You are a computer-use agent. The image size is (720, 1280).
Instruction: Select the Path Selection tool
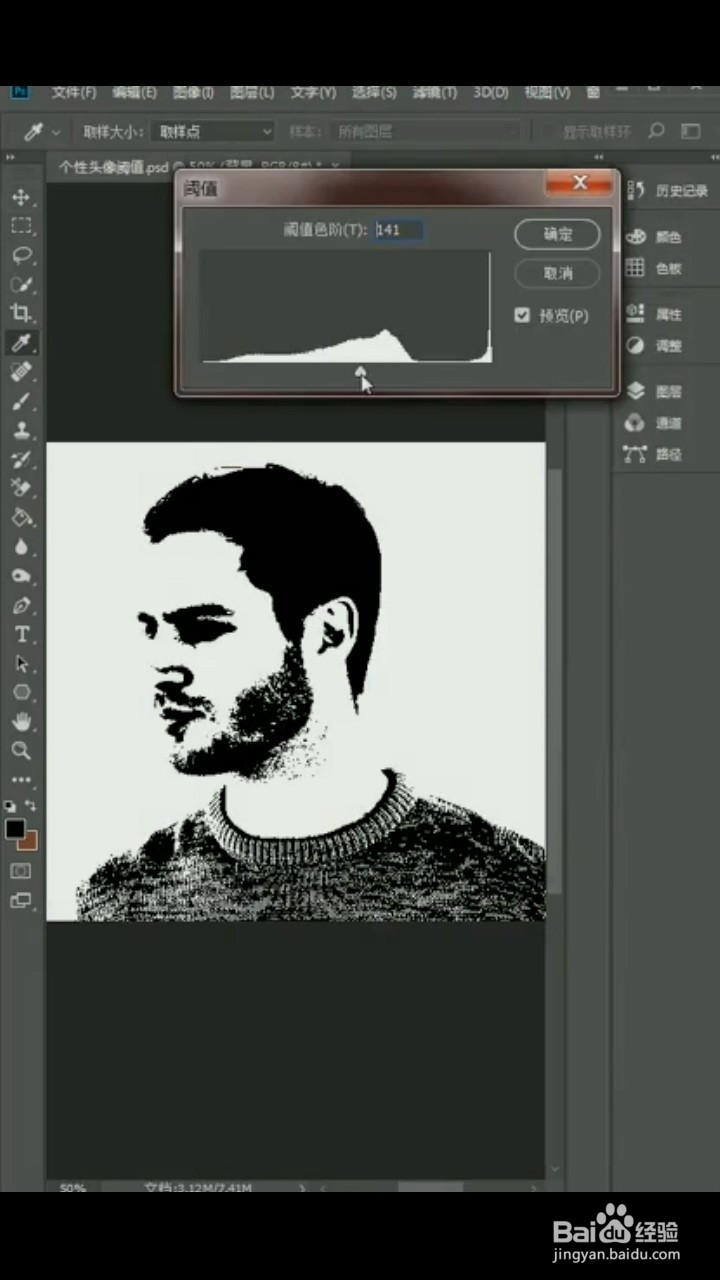point(21,663)
